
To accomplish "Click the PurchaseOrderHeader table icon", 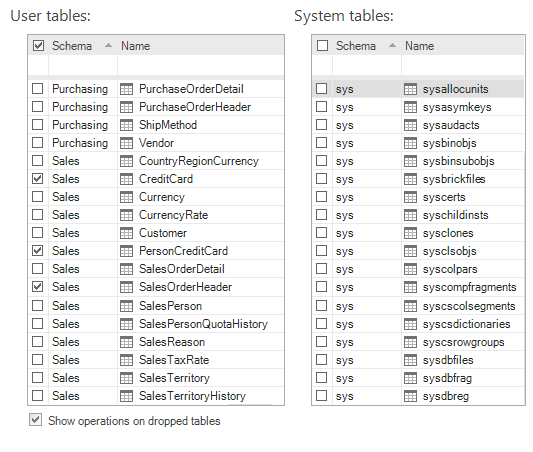I will (126, 107).
